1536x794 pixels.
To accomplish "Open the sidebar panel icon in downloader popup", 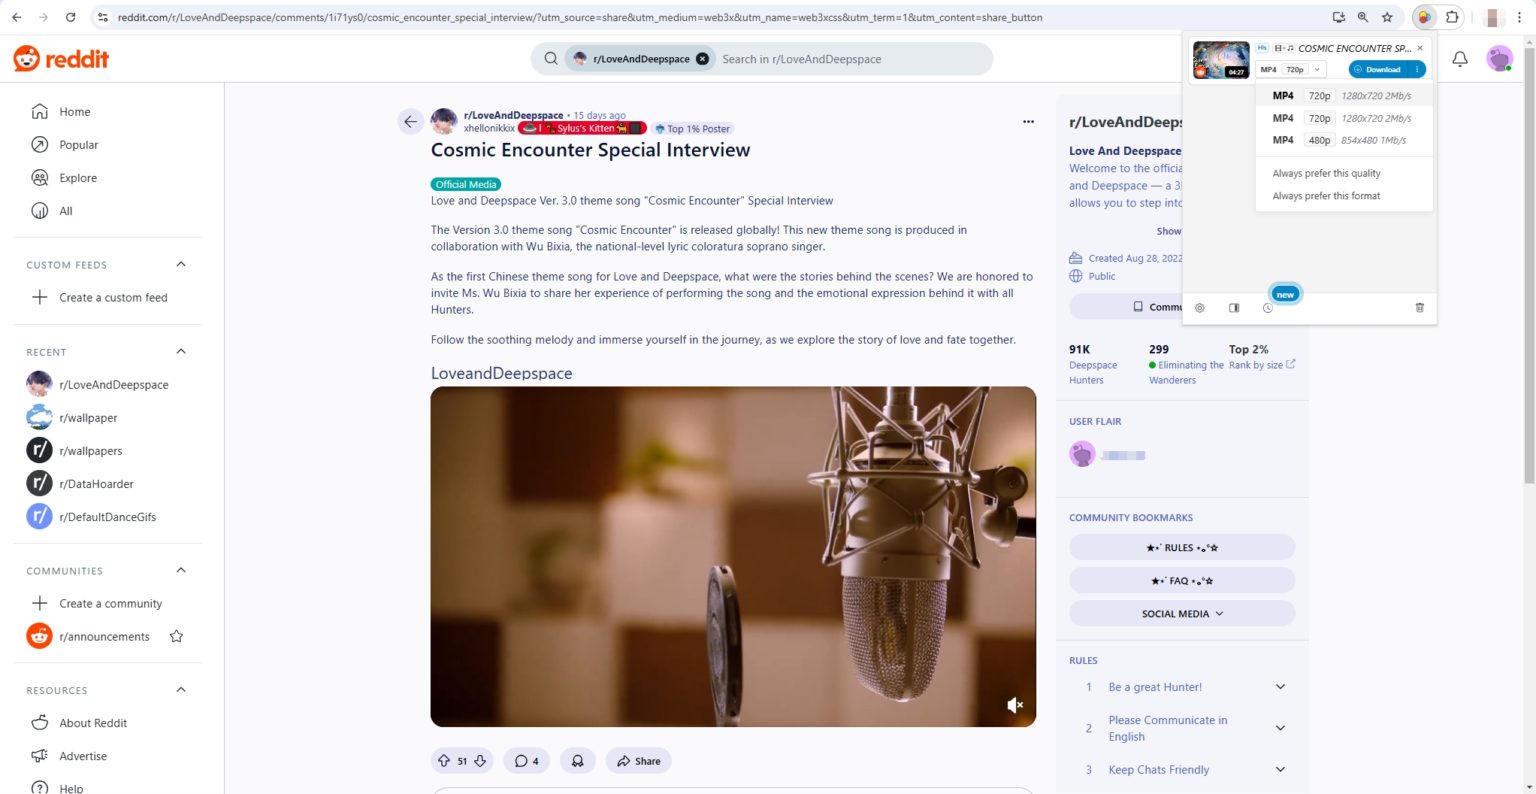I will 1233,308.
